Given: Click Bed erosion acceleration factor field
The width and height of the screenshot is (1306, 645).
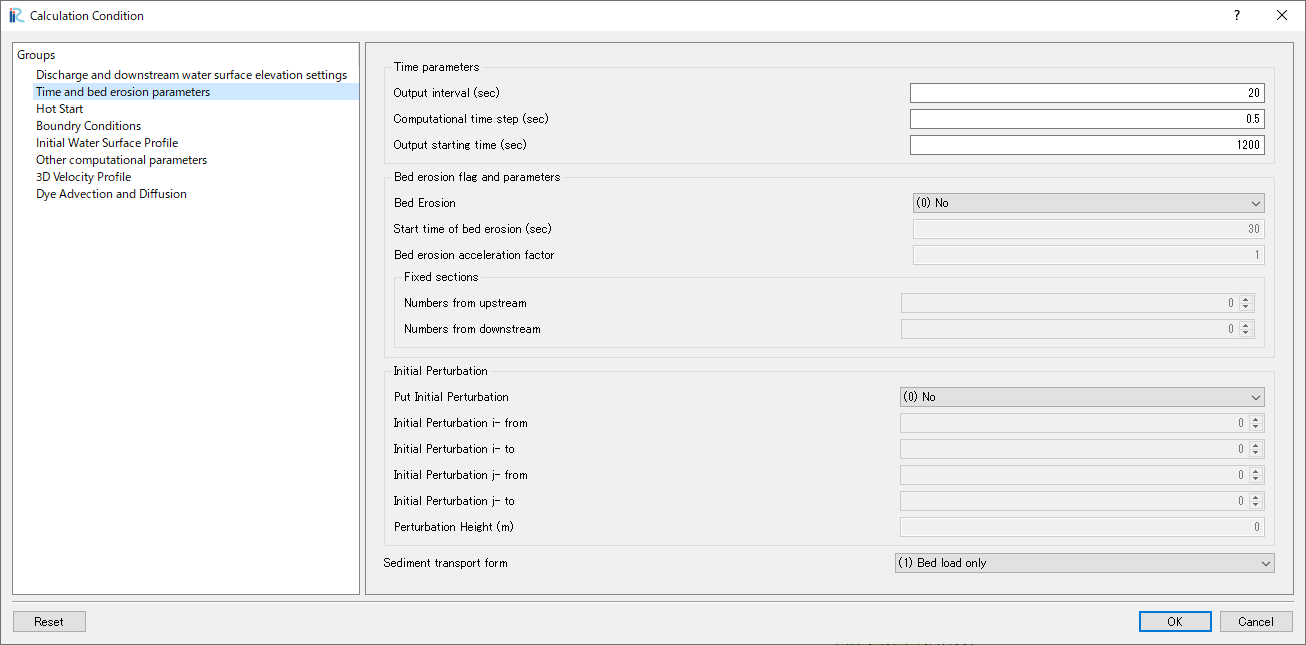Looking at the screenshot, I should [x=1089, y=255].
